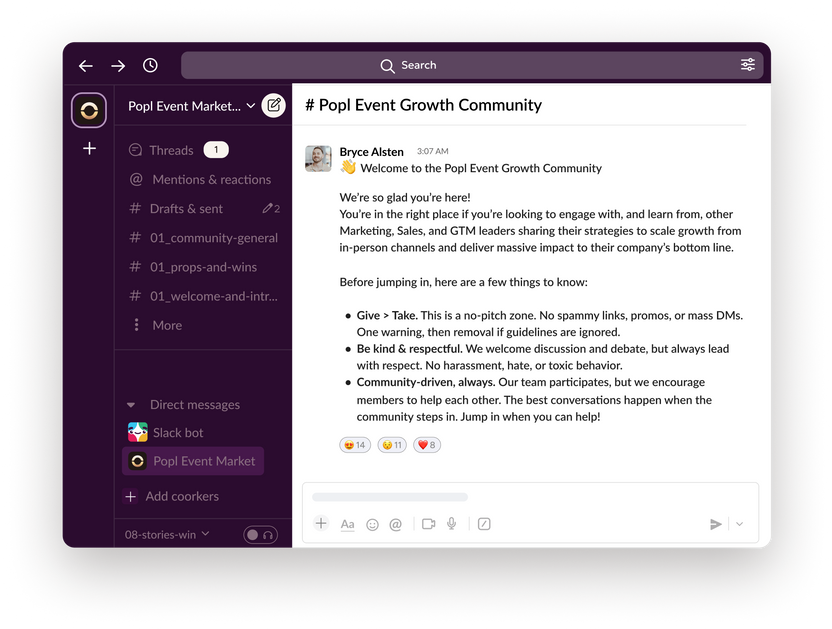Open Bryce Alsten's name link

click(x=371, y=152)
